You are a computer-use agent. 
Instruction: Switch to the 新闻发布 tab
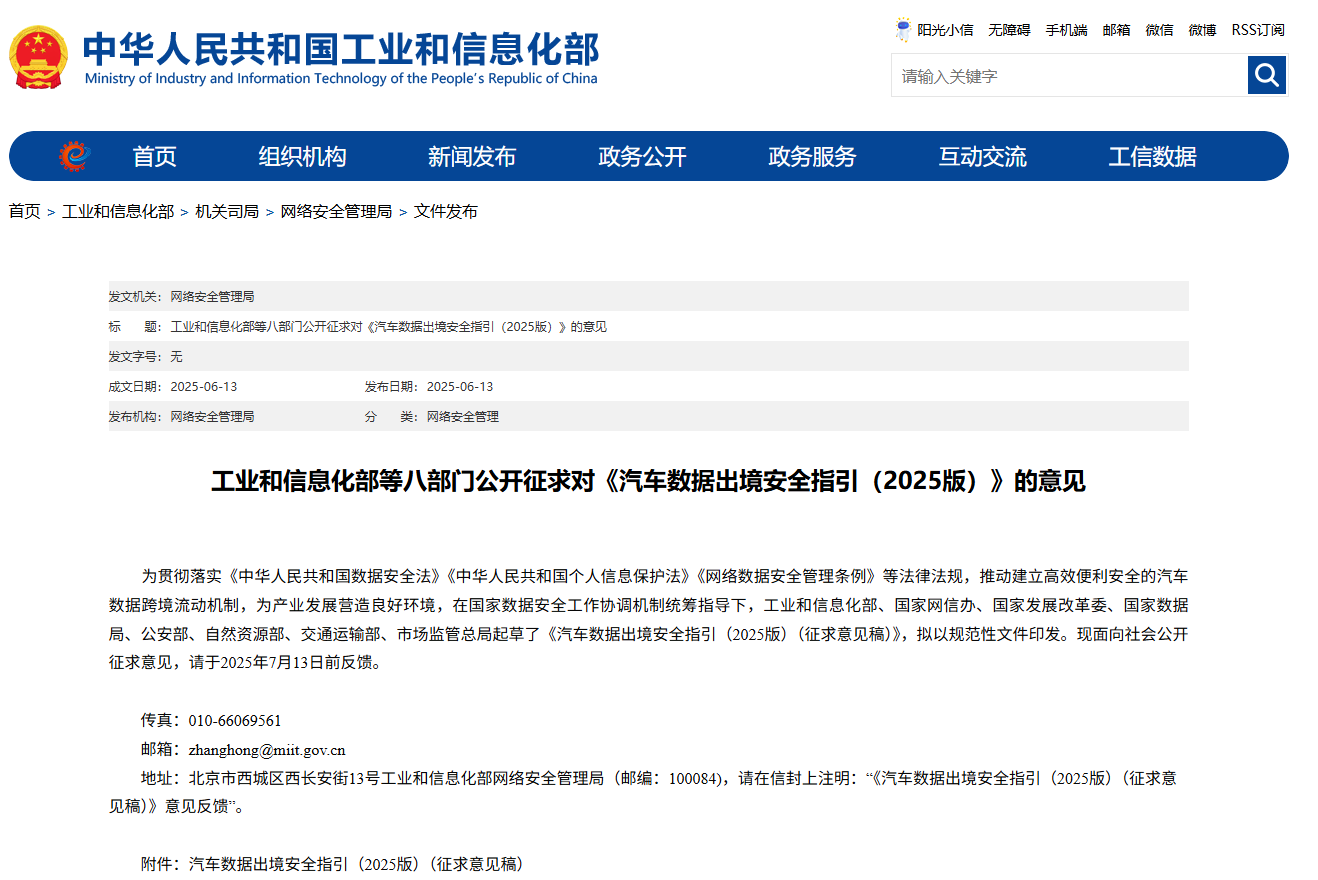(x=470, y=155)
